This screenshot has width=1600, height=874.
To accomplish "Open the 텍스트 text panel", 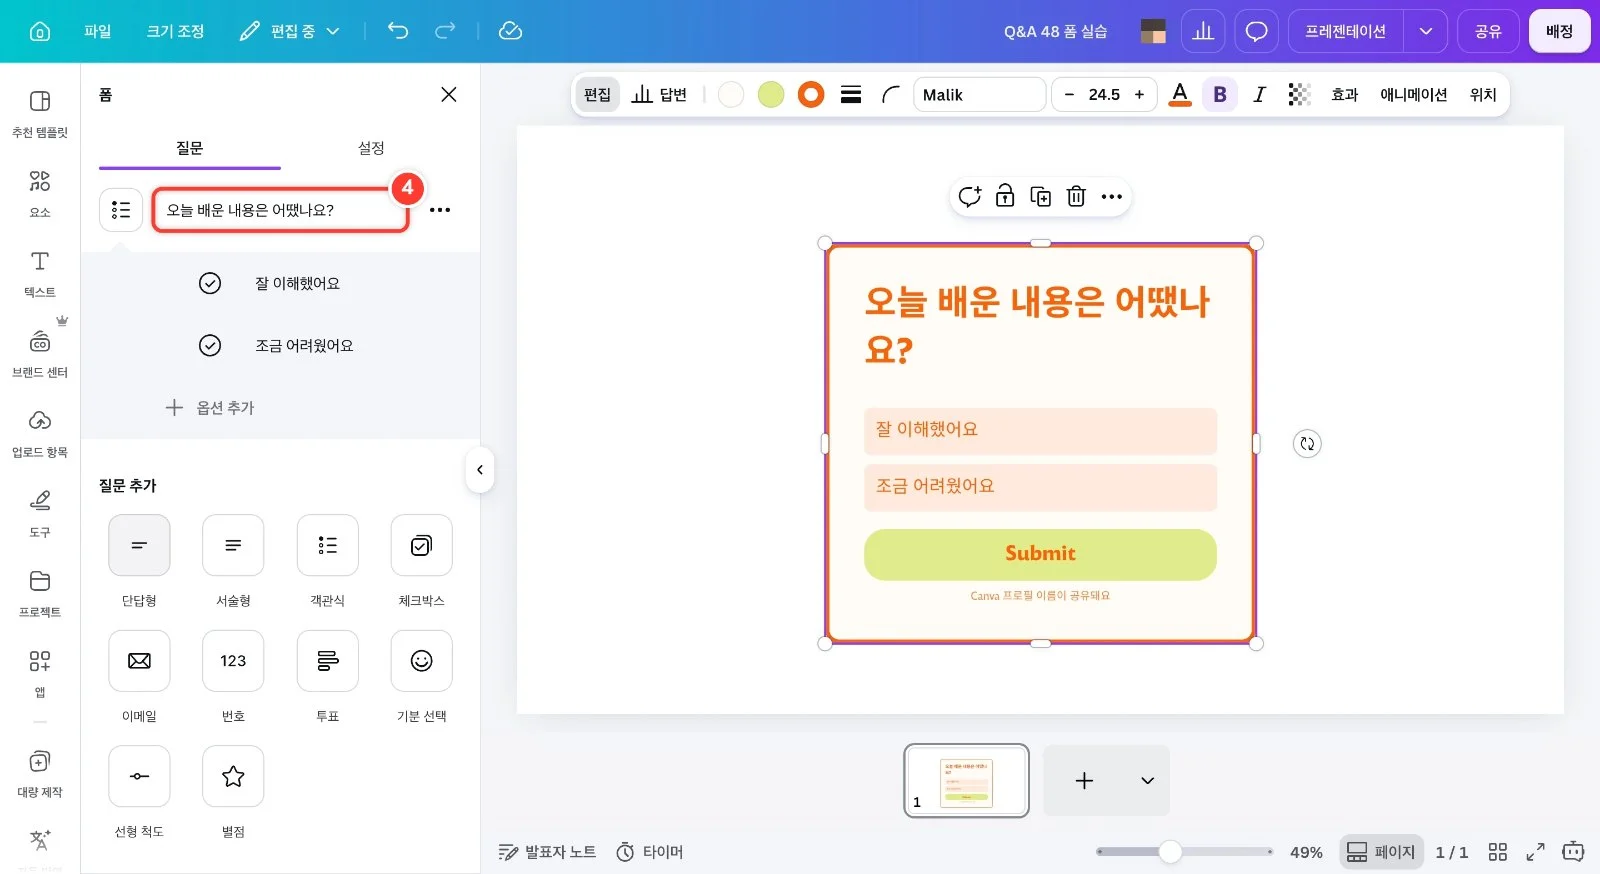I will click(40, 273).
